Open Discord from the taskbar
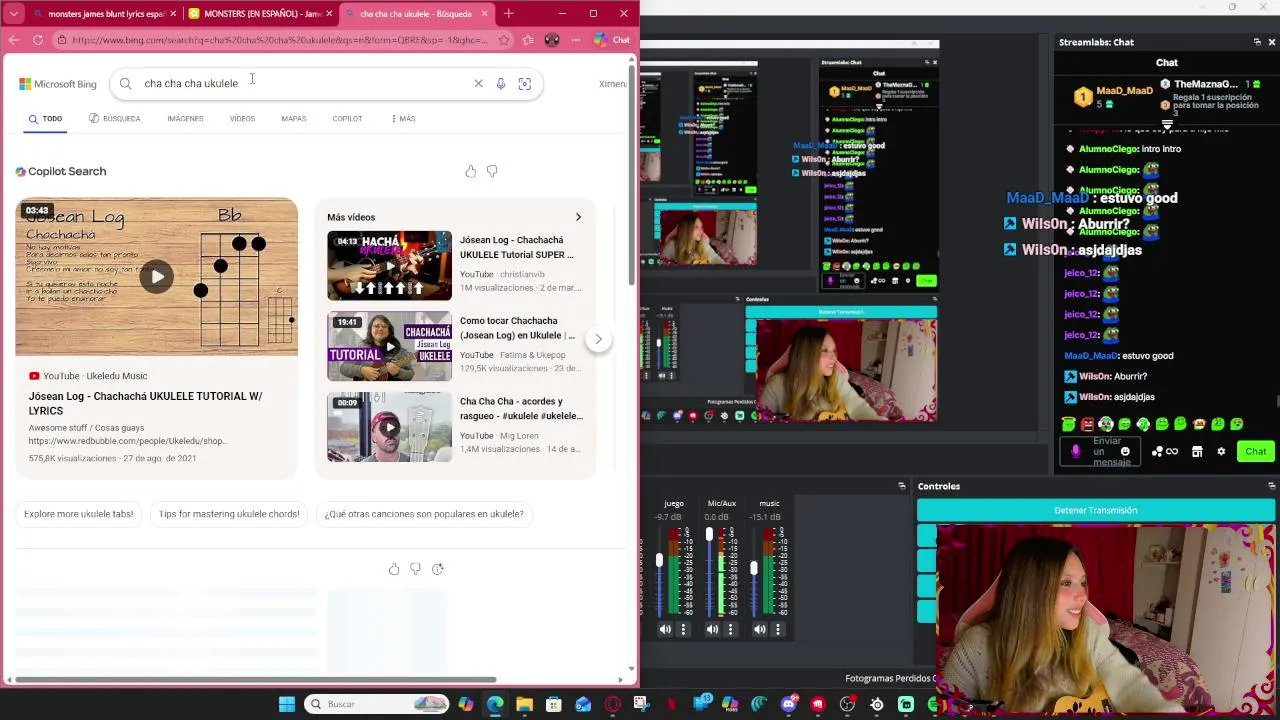Viewport: 1280px width, 720px height. click(789, 704)
